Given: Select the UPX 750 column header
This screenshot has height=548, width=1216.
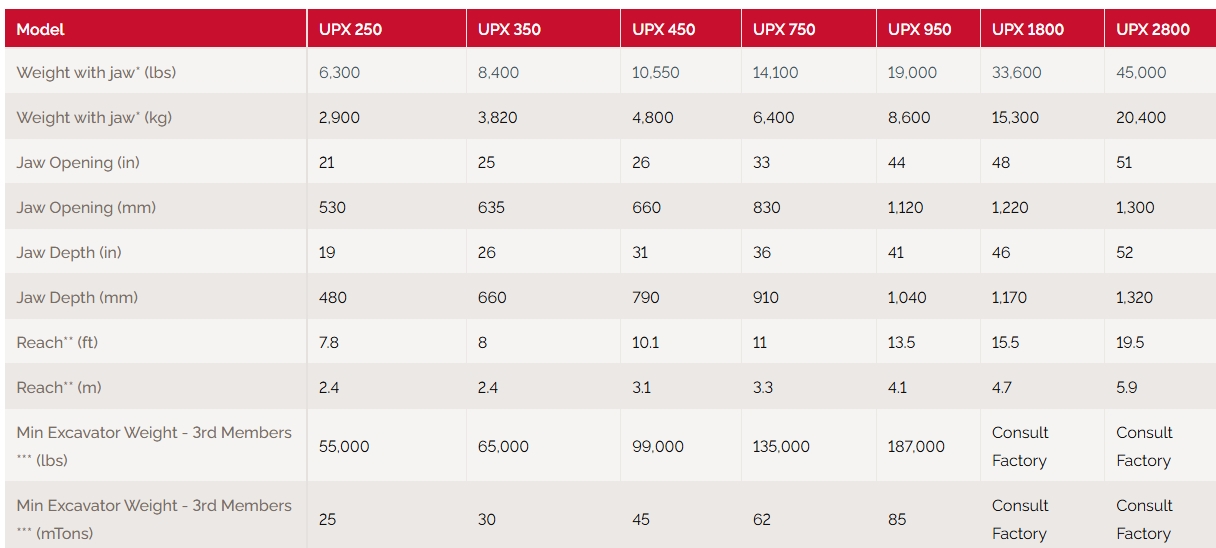Looking at the screenshot, I should click(784, 29).
